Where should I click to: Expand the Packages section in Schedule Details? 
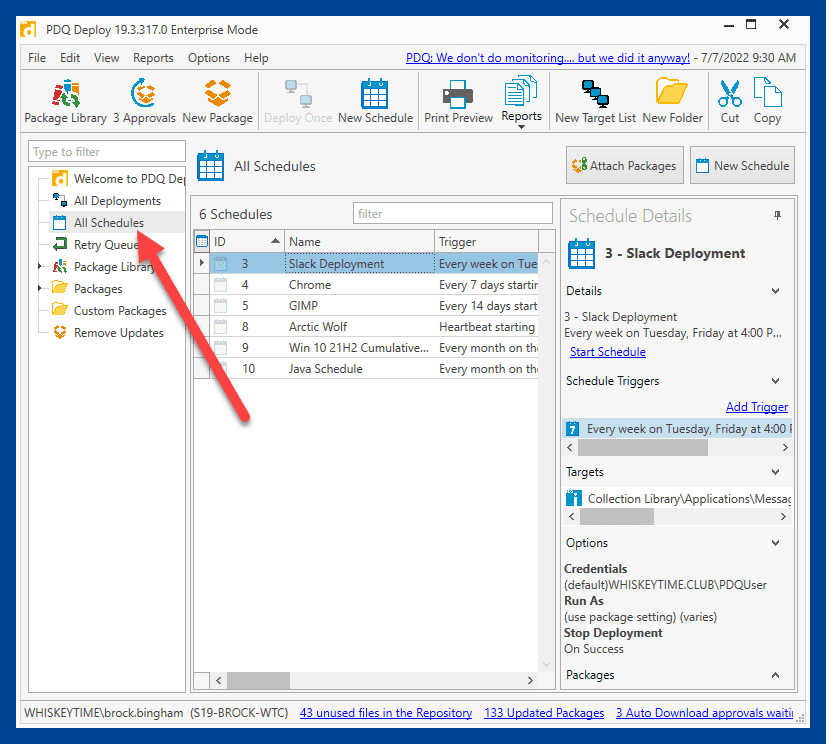775,675
